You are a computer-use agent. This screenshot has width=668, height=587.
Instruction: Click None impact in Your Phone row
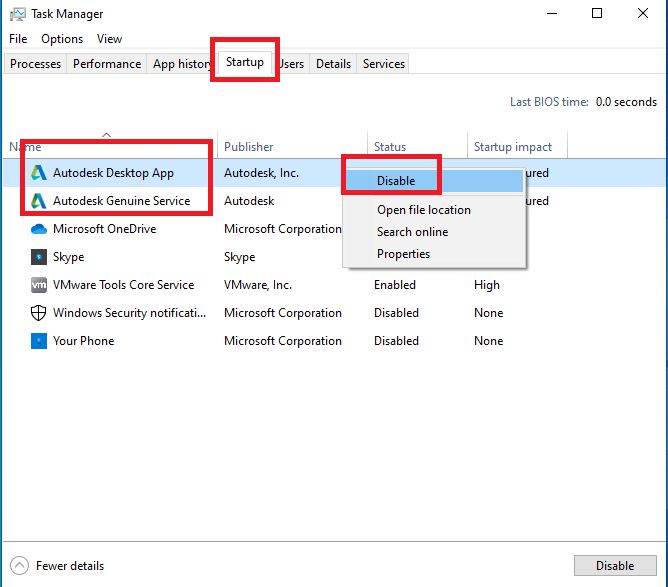(489, 341)
